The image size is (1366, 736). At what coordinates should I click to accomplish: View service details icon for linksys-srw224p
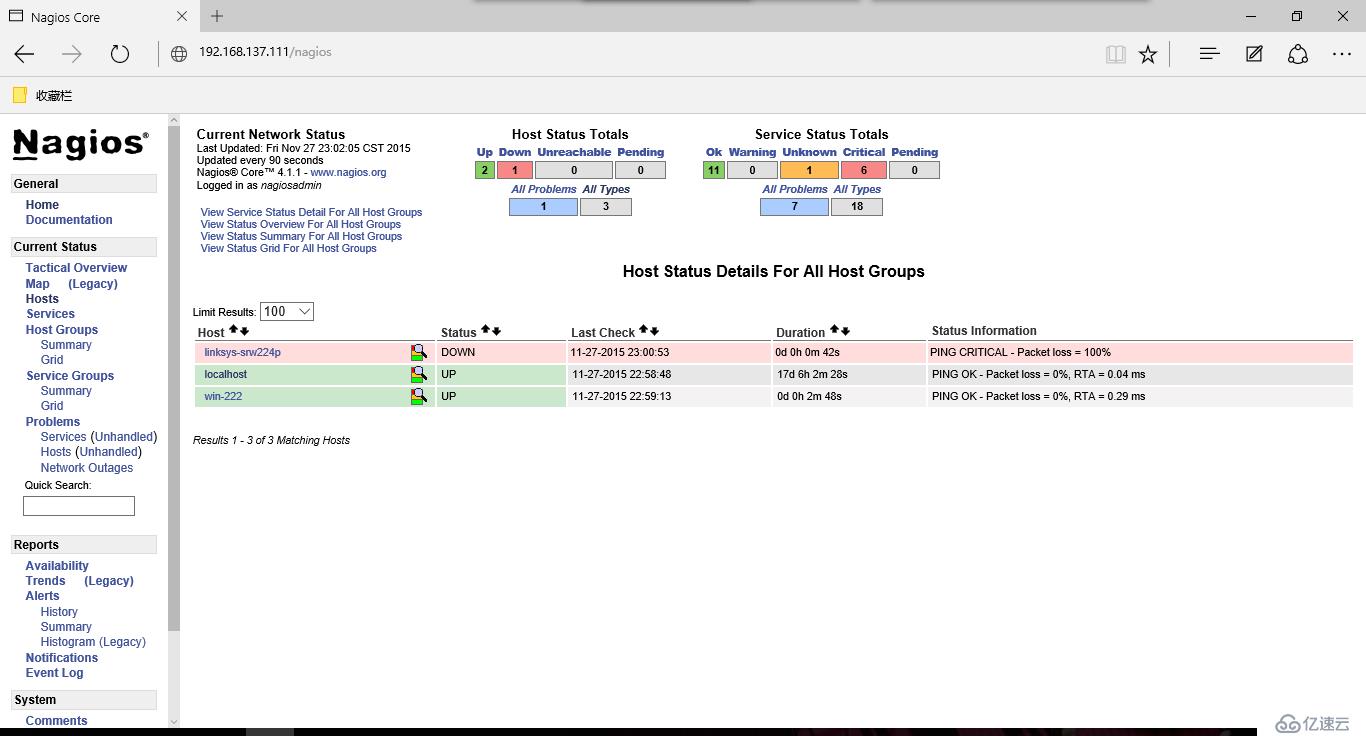click(419, 352)
